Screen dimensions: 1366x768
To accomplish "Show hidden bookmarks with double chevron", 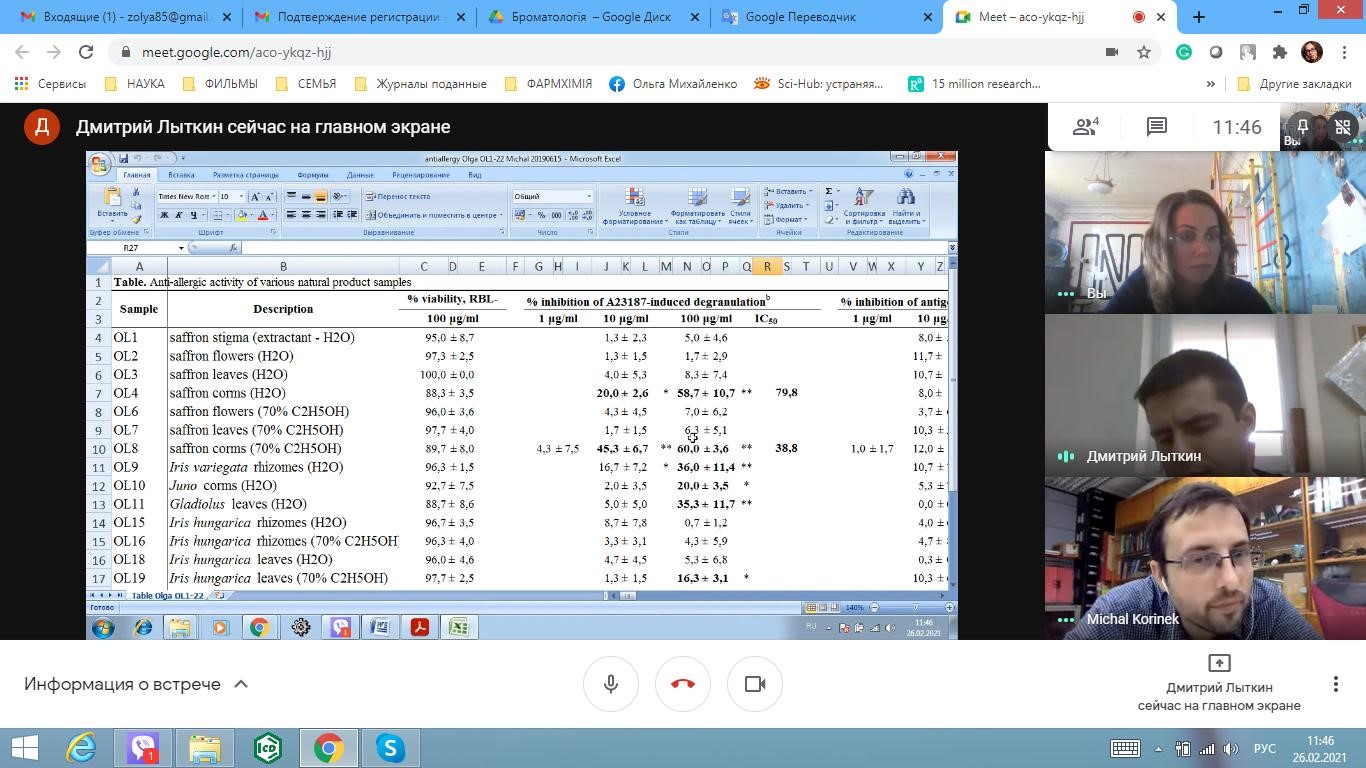I will point(1210,84).
